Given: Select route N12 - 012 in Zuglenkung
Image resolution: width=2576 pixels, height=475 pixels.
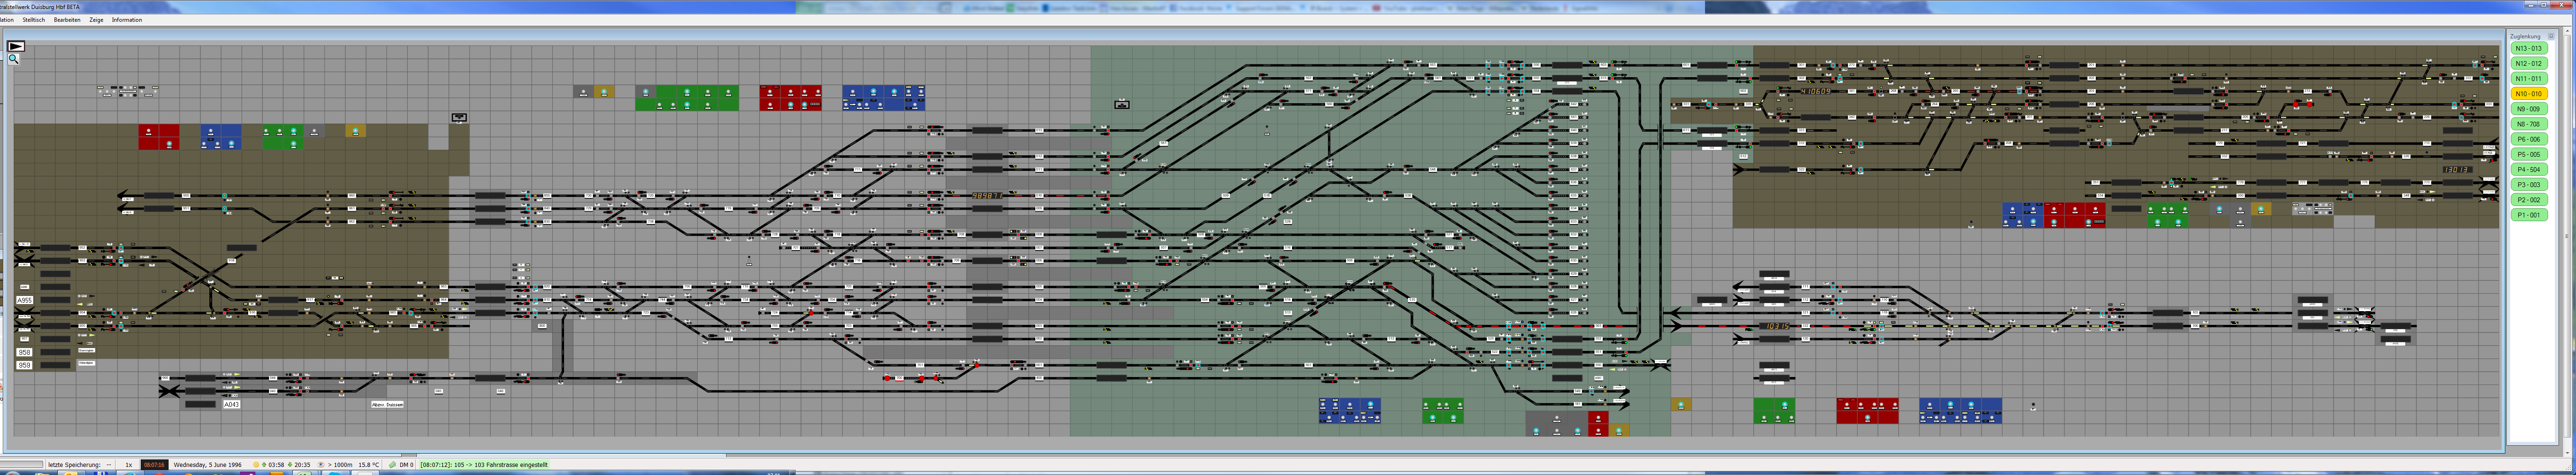Looking at the screenshot, I should click(x=2529, y=63).
